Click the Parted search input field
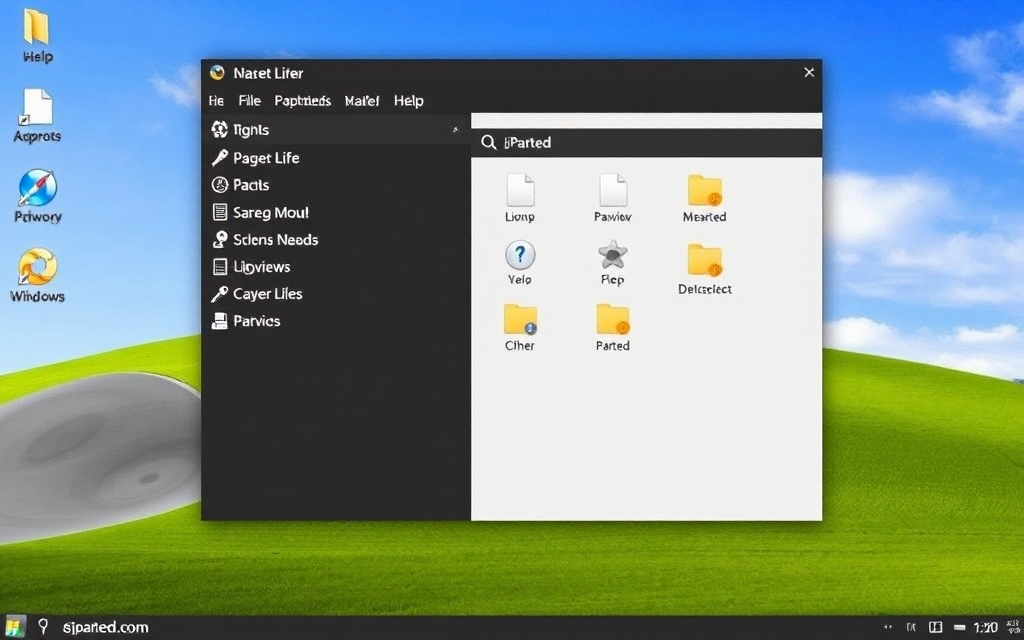This screenshot has width=1024, height=640. click(x=647, y=142)
